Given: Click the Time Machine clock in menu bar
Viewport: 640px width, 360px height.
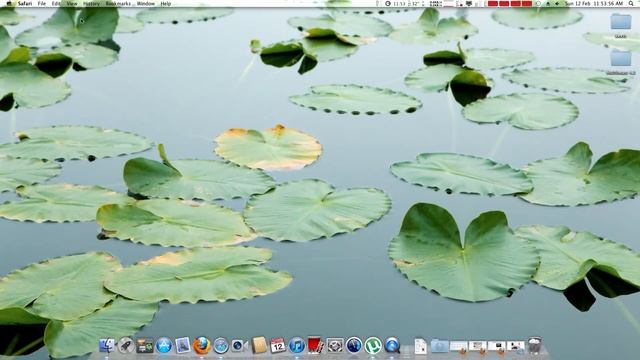Looking at the screenshot, I should 388,3.
